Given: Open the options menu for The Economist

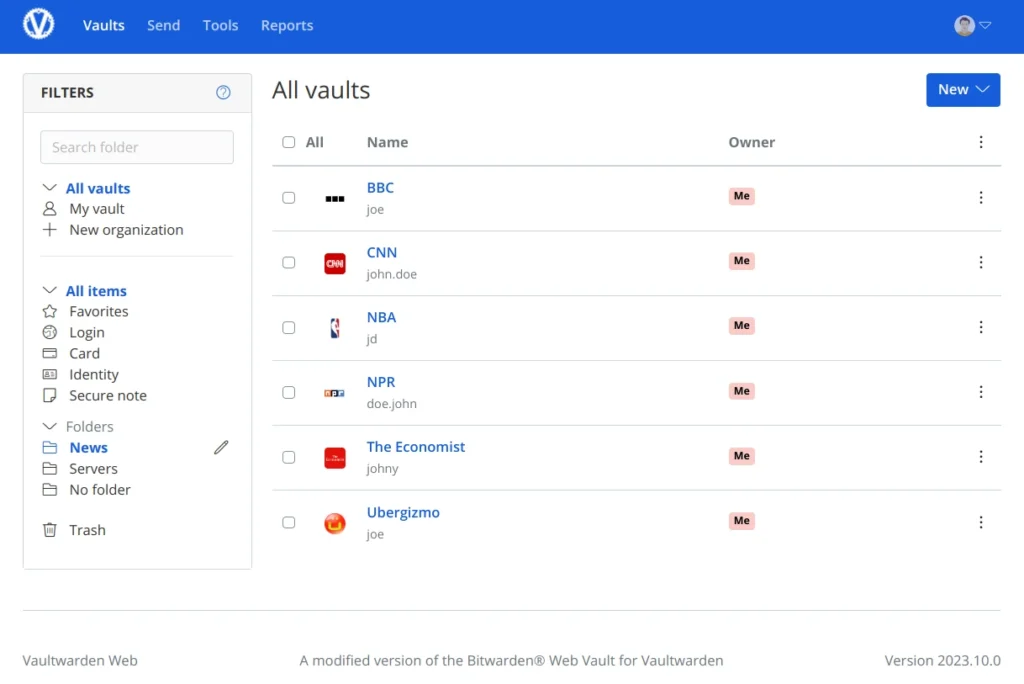Looking at the screenshot, I should coord(981,457).
